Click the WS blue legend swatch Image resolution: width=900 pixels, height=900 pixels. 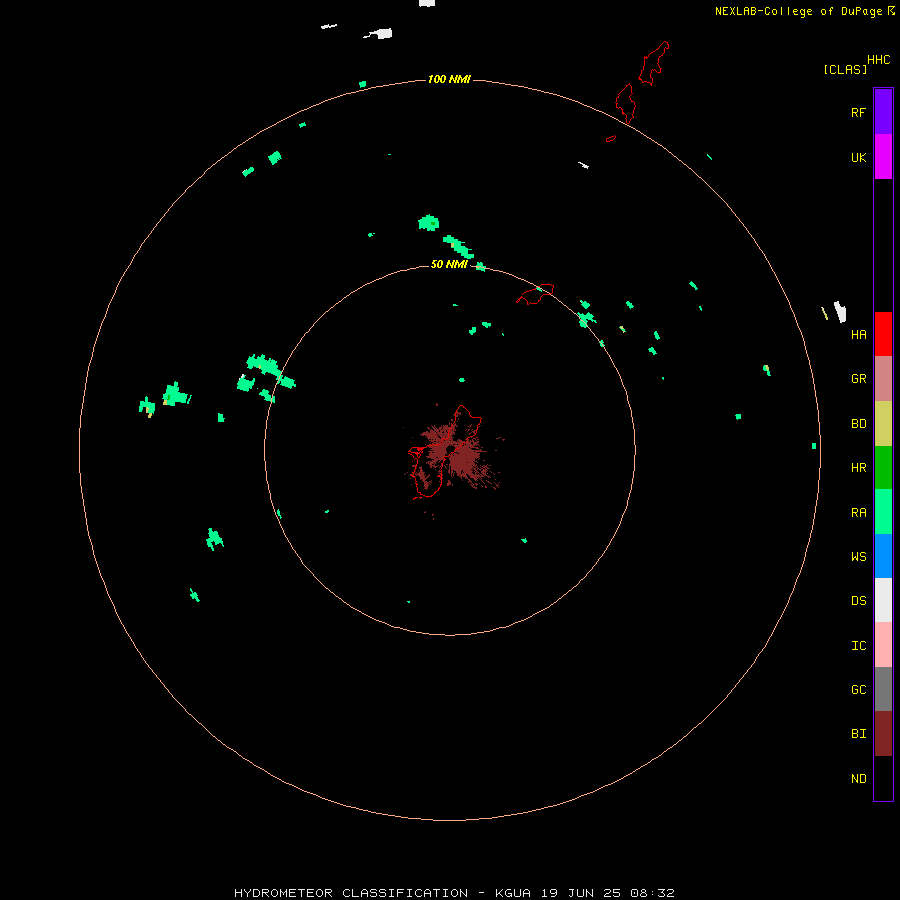click(x=883, y=556)
